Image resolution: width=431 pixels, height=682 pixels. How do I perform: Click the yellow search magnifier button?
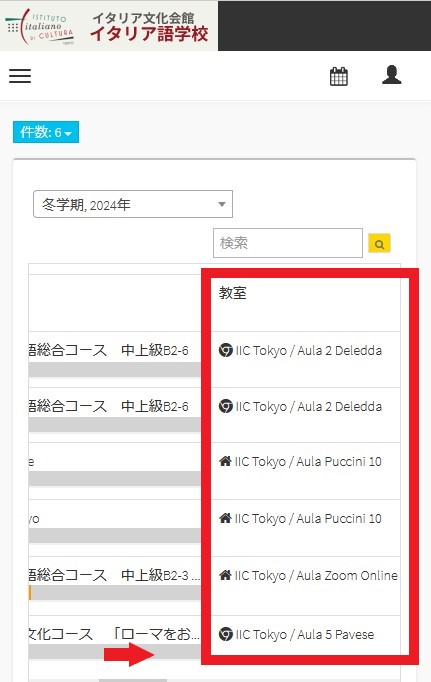[379, 243]
